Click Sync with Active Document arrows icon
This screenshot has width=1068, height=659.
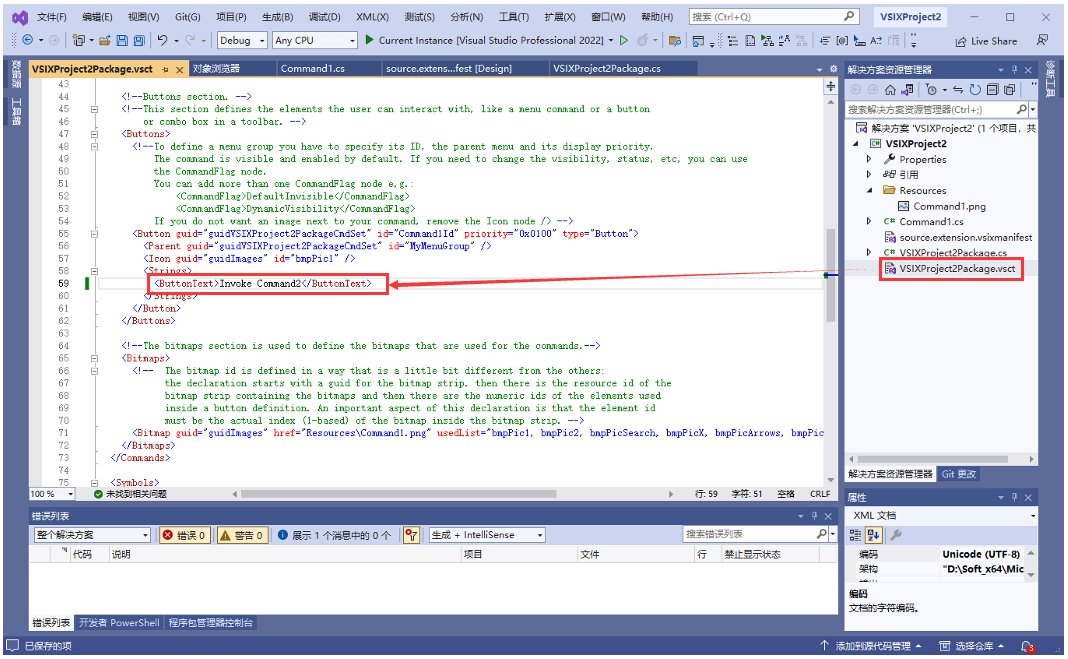(958, 90)
